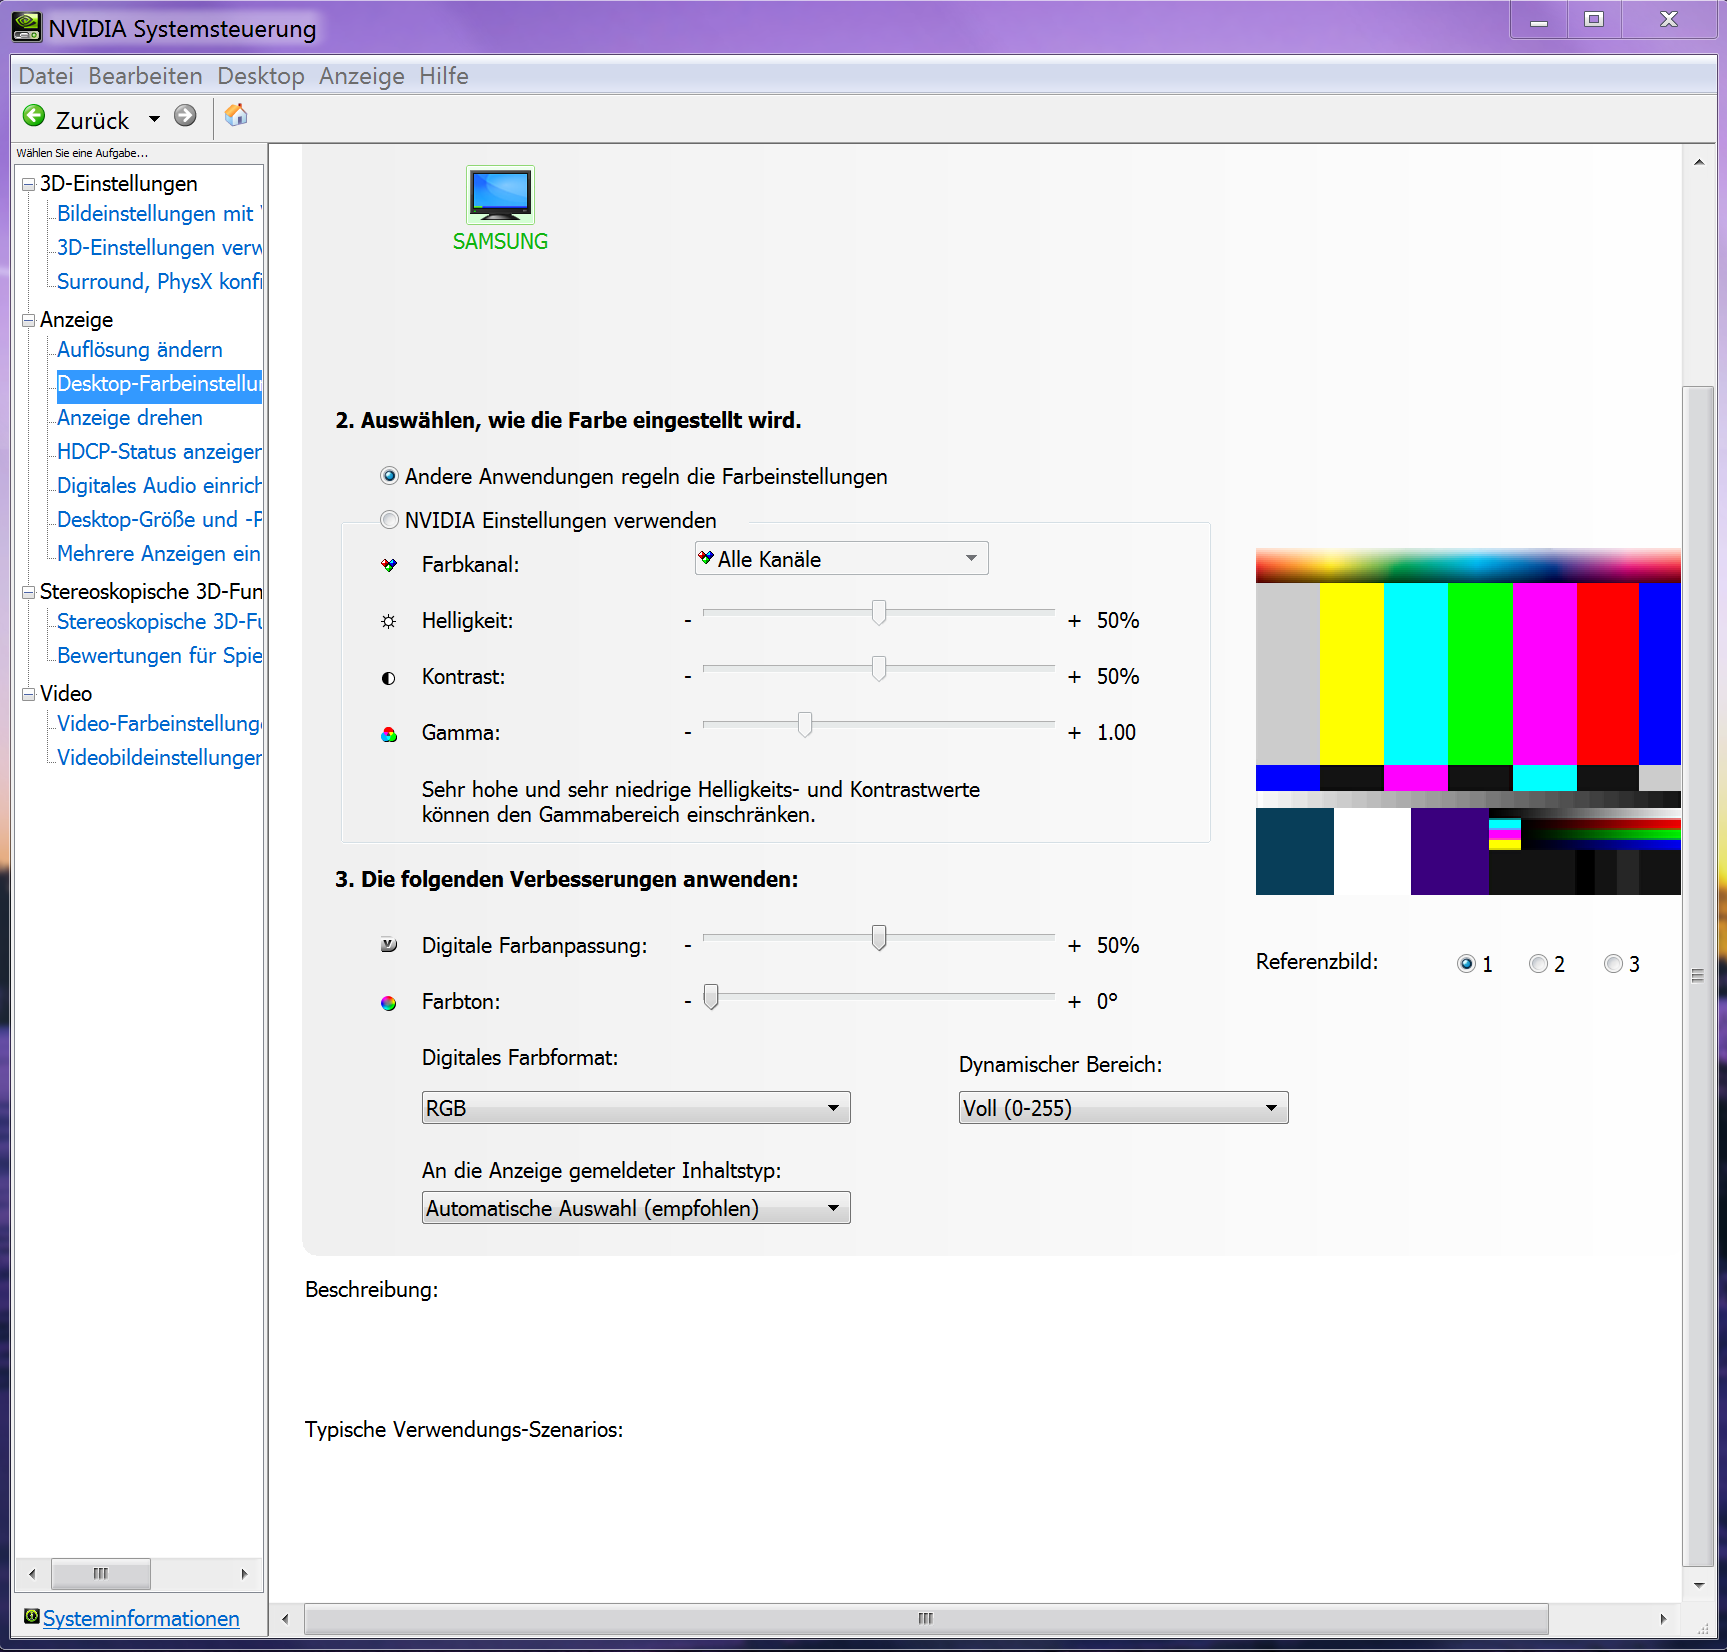Click the Farbton slider handle
Image resolution: width=1727 pixels, height=1652 pixels.
click(711, 996)
